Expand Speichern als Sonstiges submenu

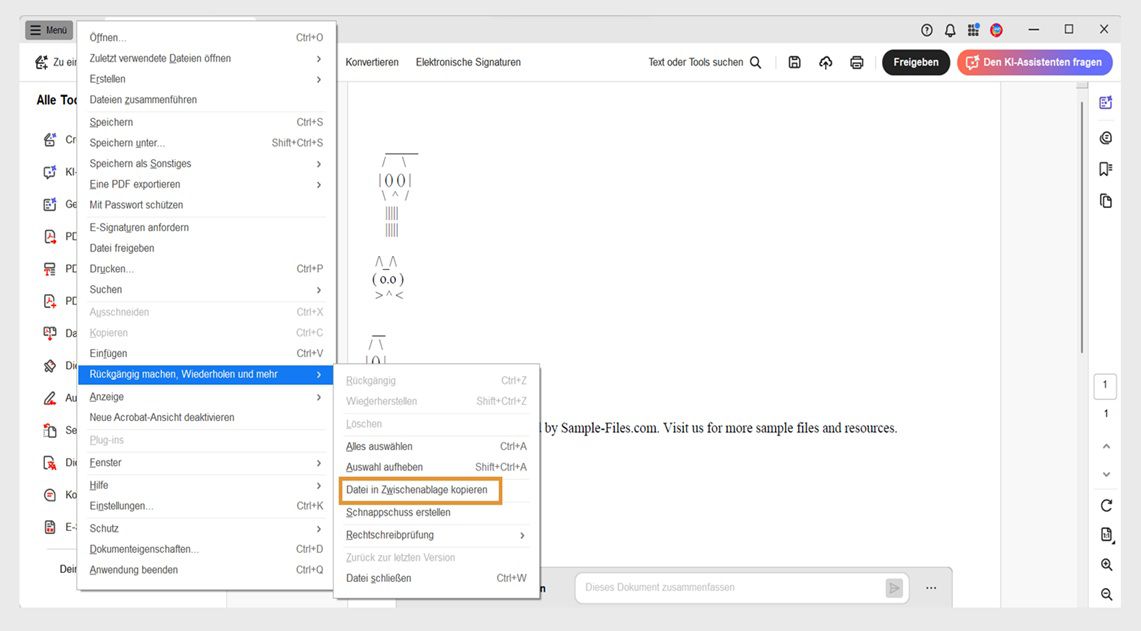[x=206, y=164]
